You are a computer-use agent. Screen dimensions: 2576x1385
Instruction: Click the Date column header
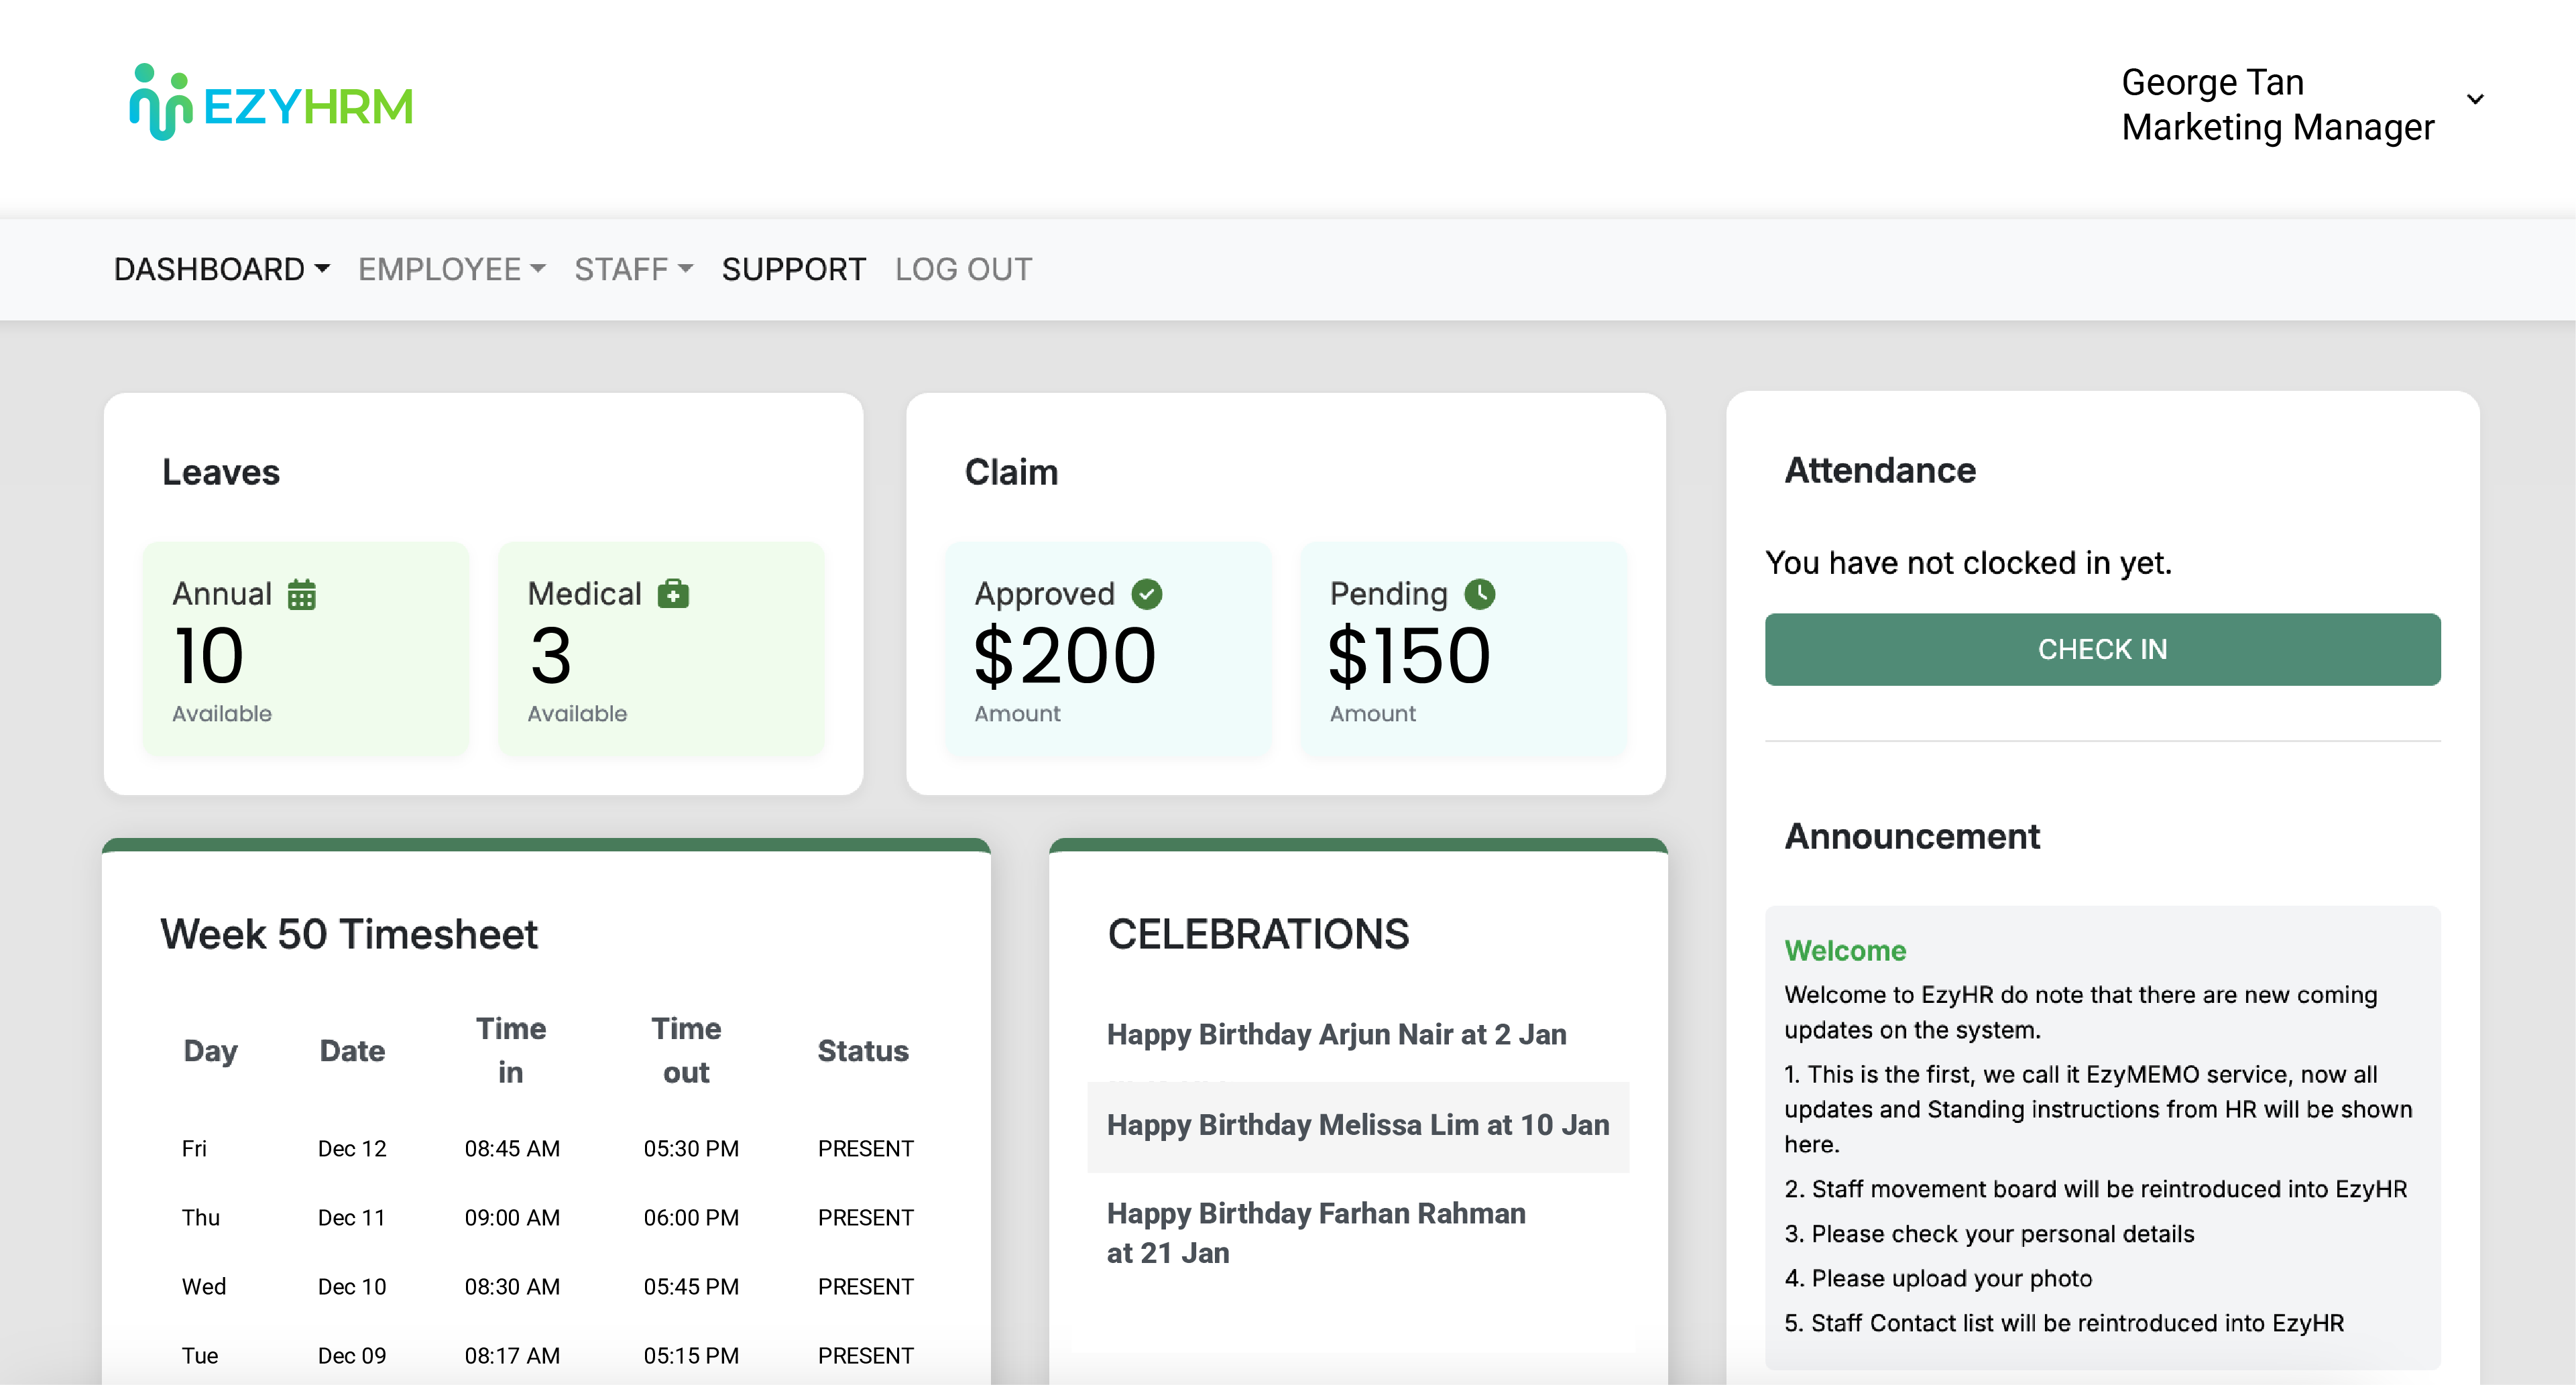[x=352, y=1051]
